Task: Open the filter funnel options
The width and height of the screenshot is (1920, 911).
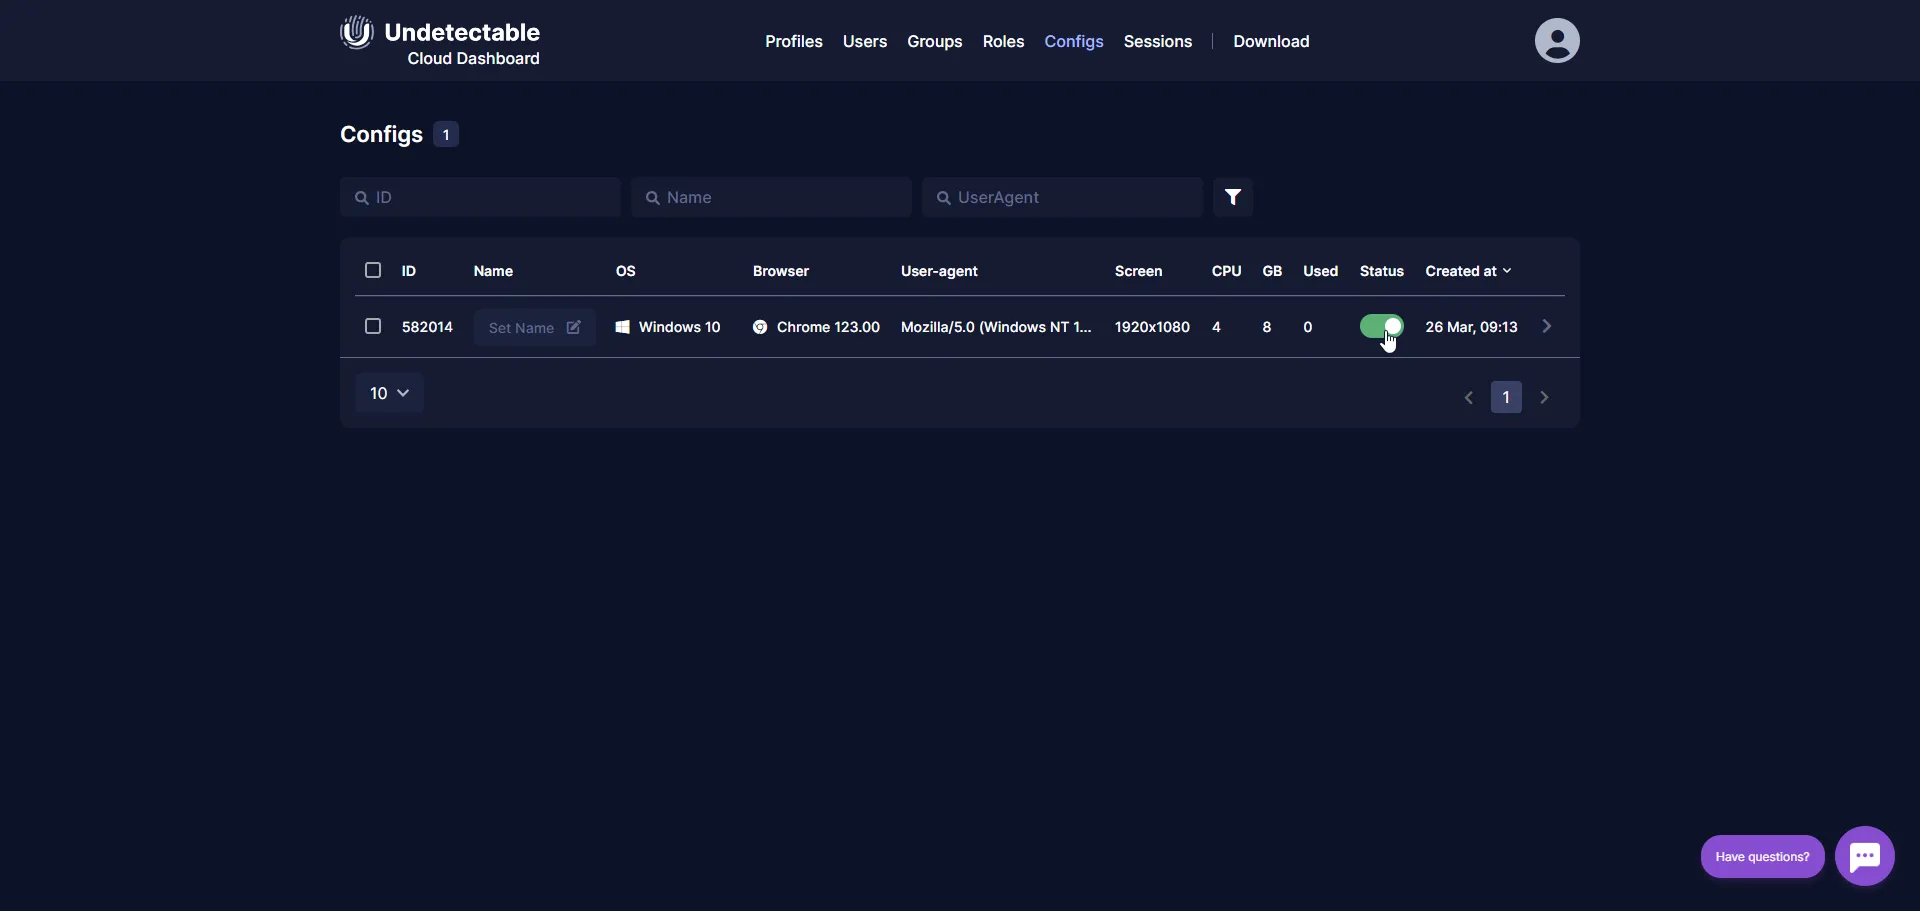Action: (1233, 197)
